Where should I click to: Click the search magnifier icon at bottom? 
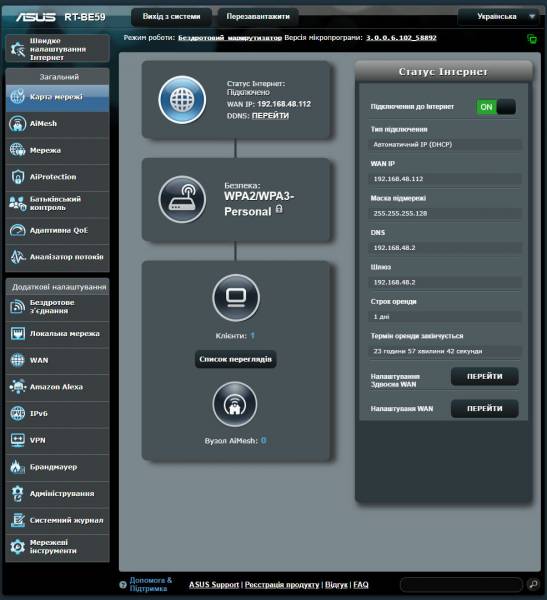533,584
